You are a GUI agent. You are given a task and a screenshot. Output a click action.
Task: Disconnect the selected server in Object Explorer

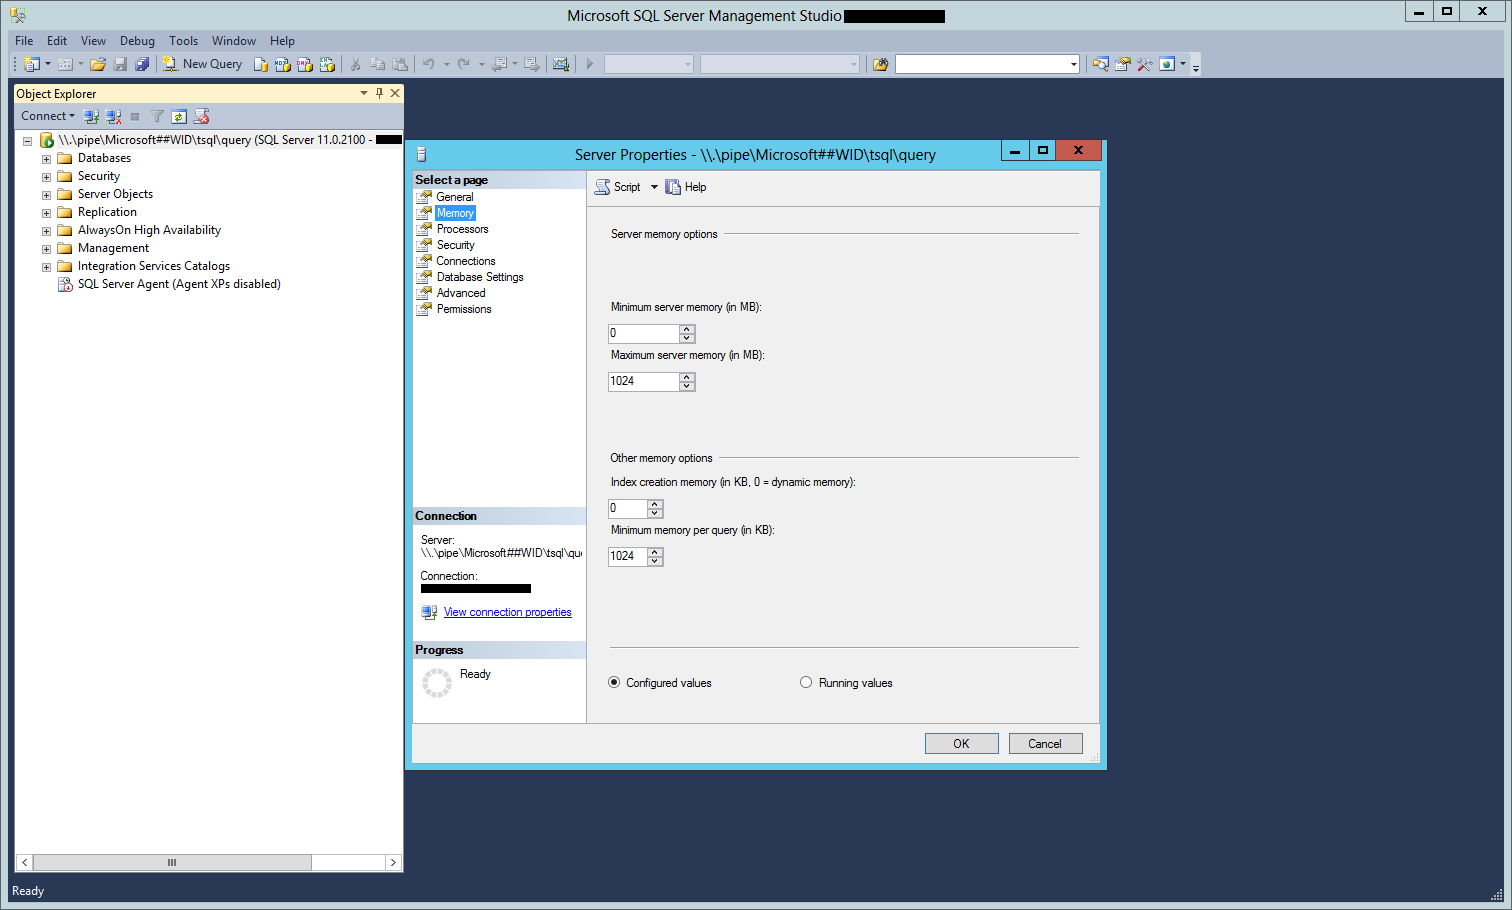tap(113, 116)
